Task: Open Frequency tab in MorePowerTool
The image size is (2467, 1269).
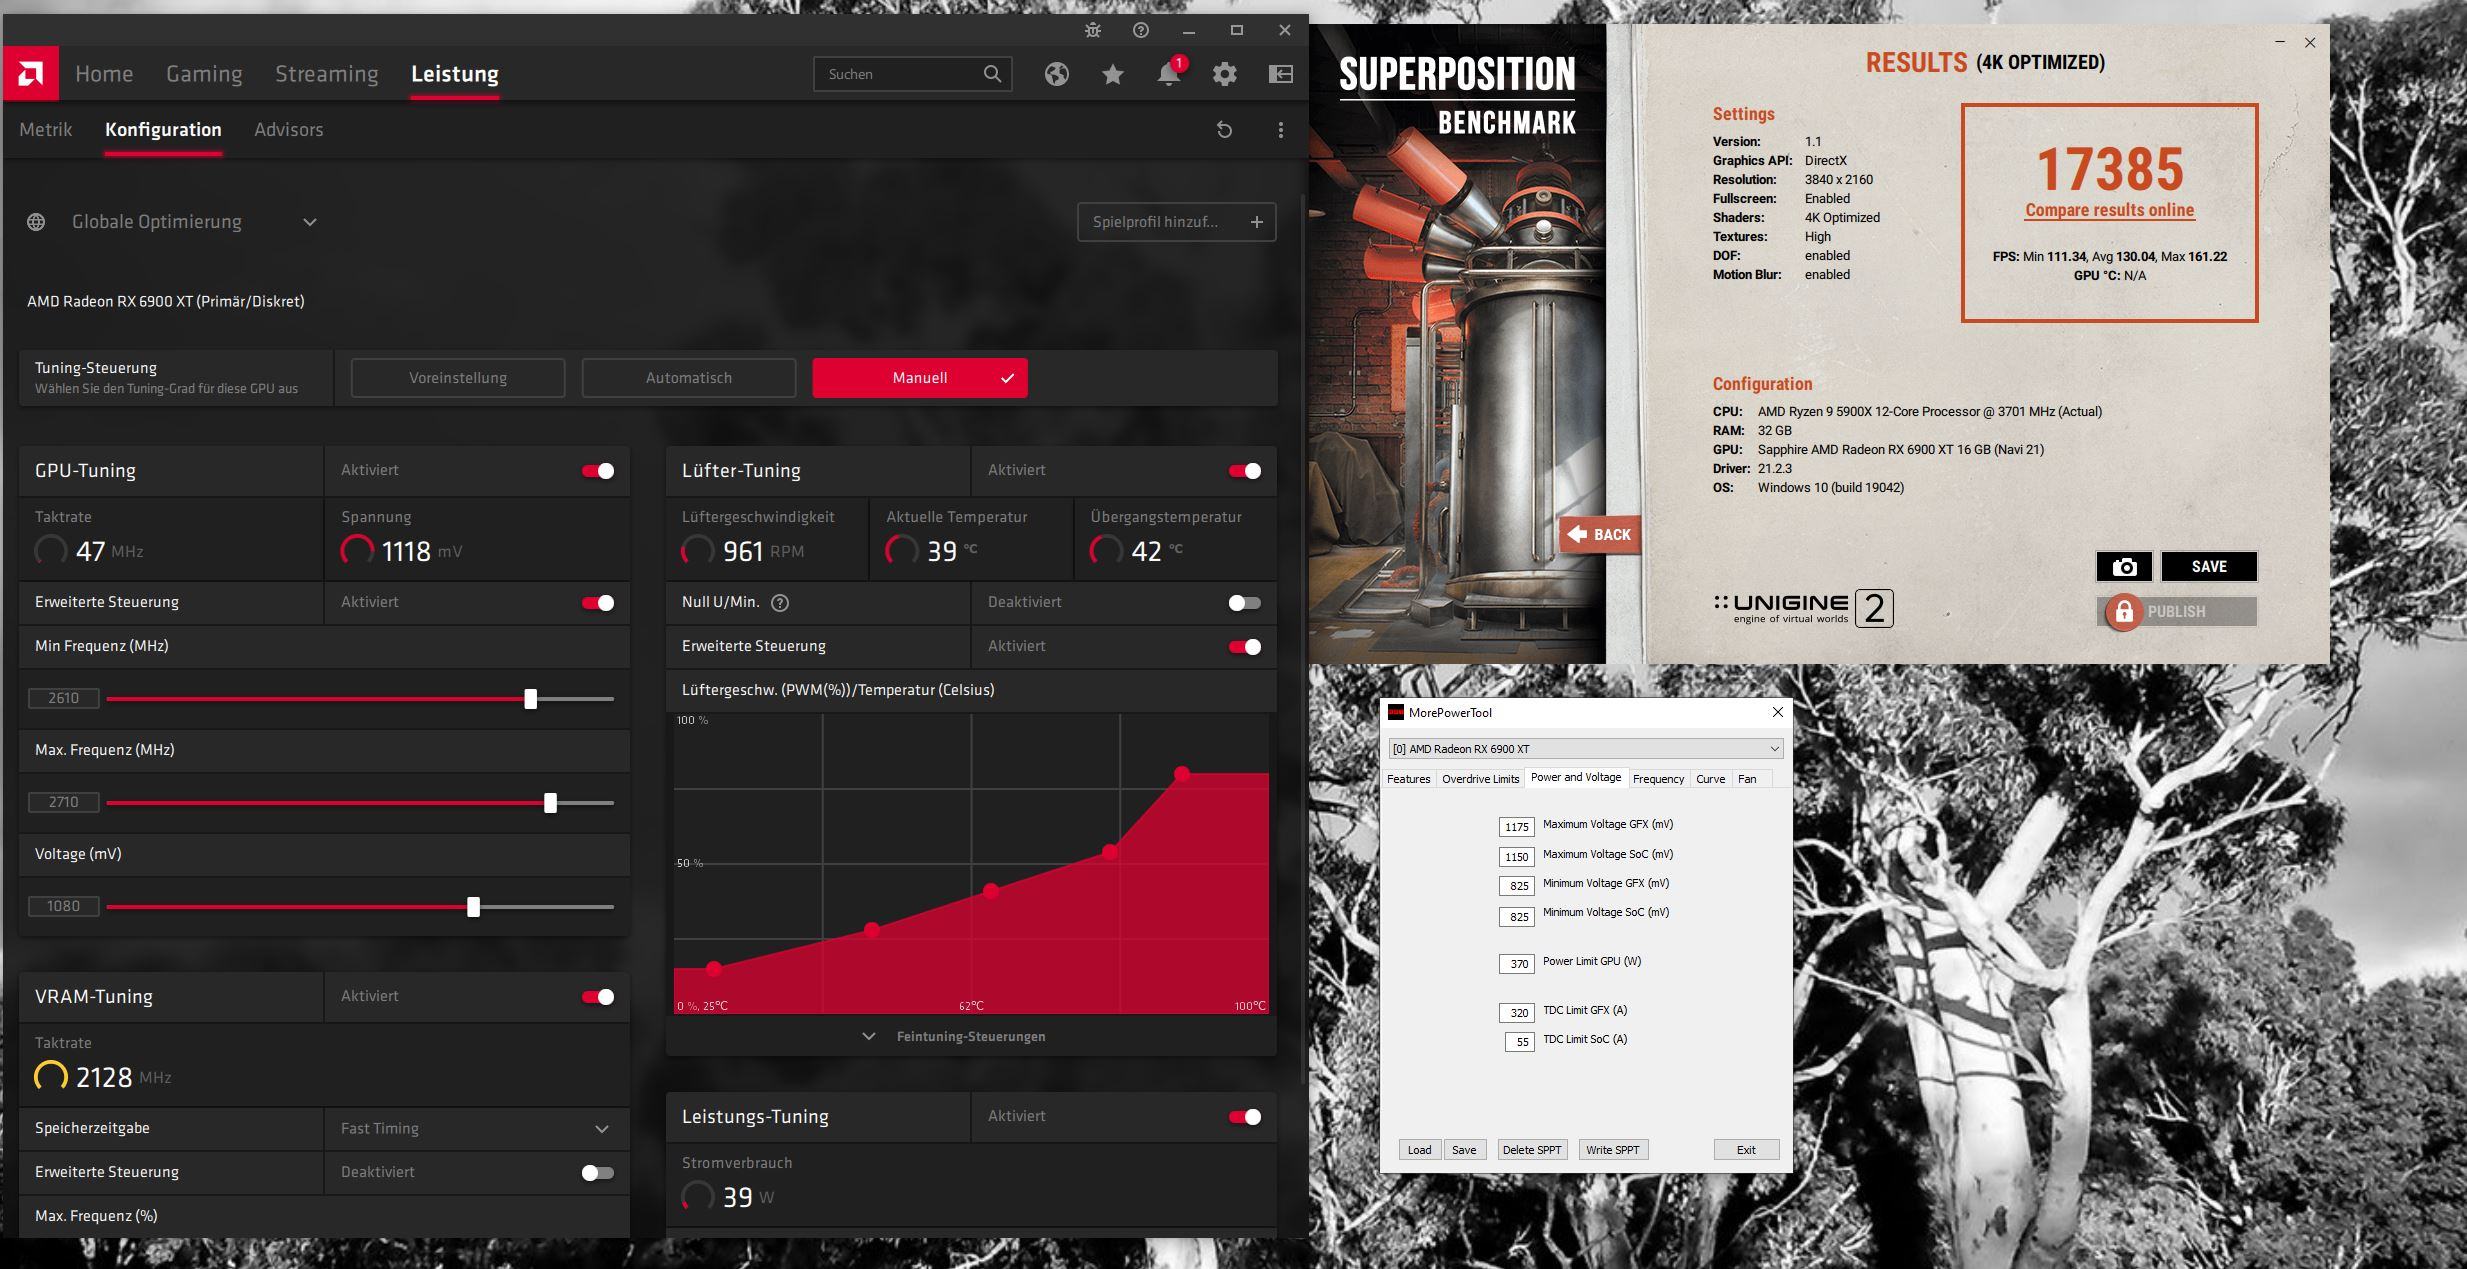Action: point(1658,779)
